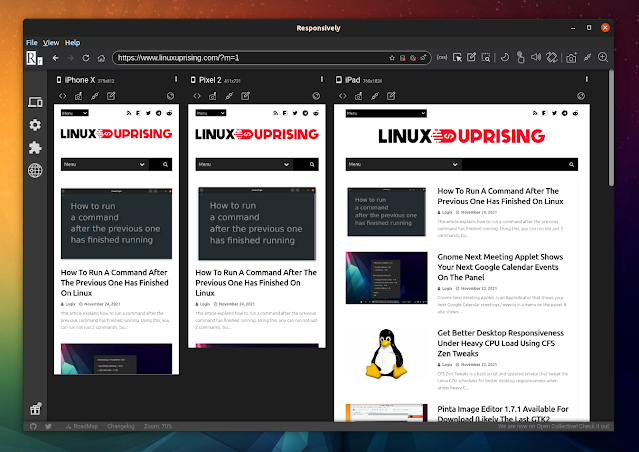This screenshot has width=639, height=452.
Task: Go forward with the forward arrow
Action: coord(71,58)
